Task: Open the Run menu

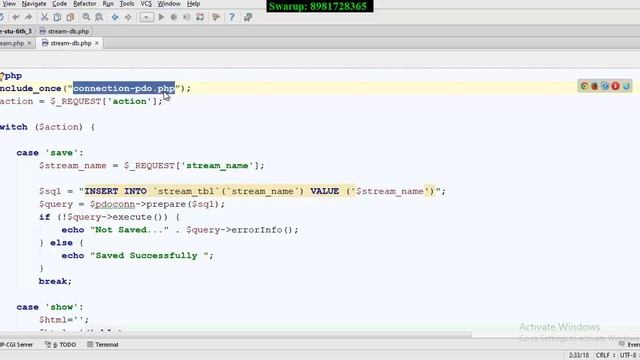Action: (108, 4)
